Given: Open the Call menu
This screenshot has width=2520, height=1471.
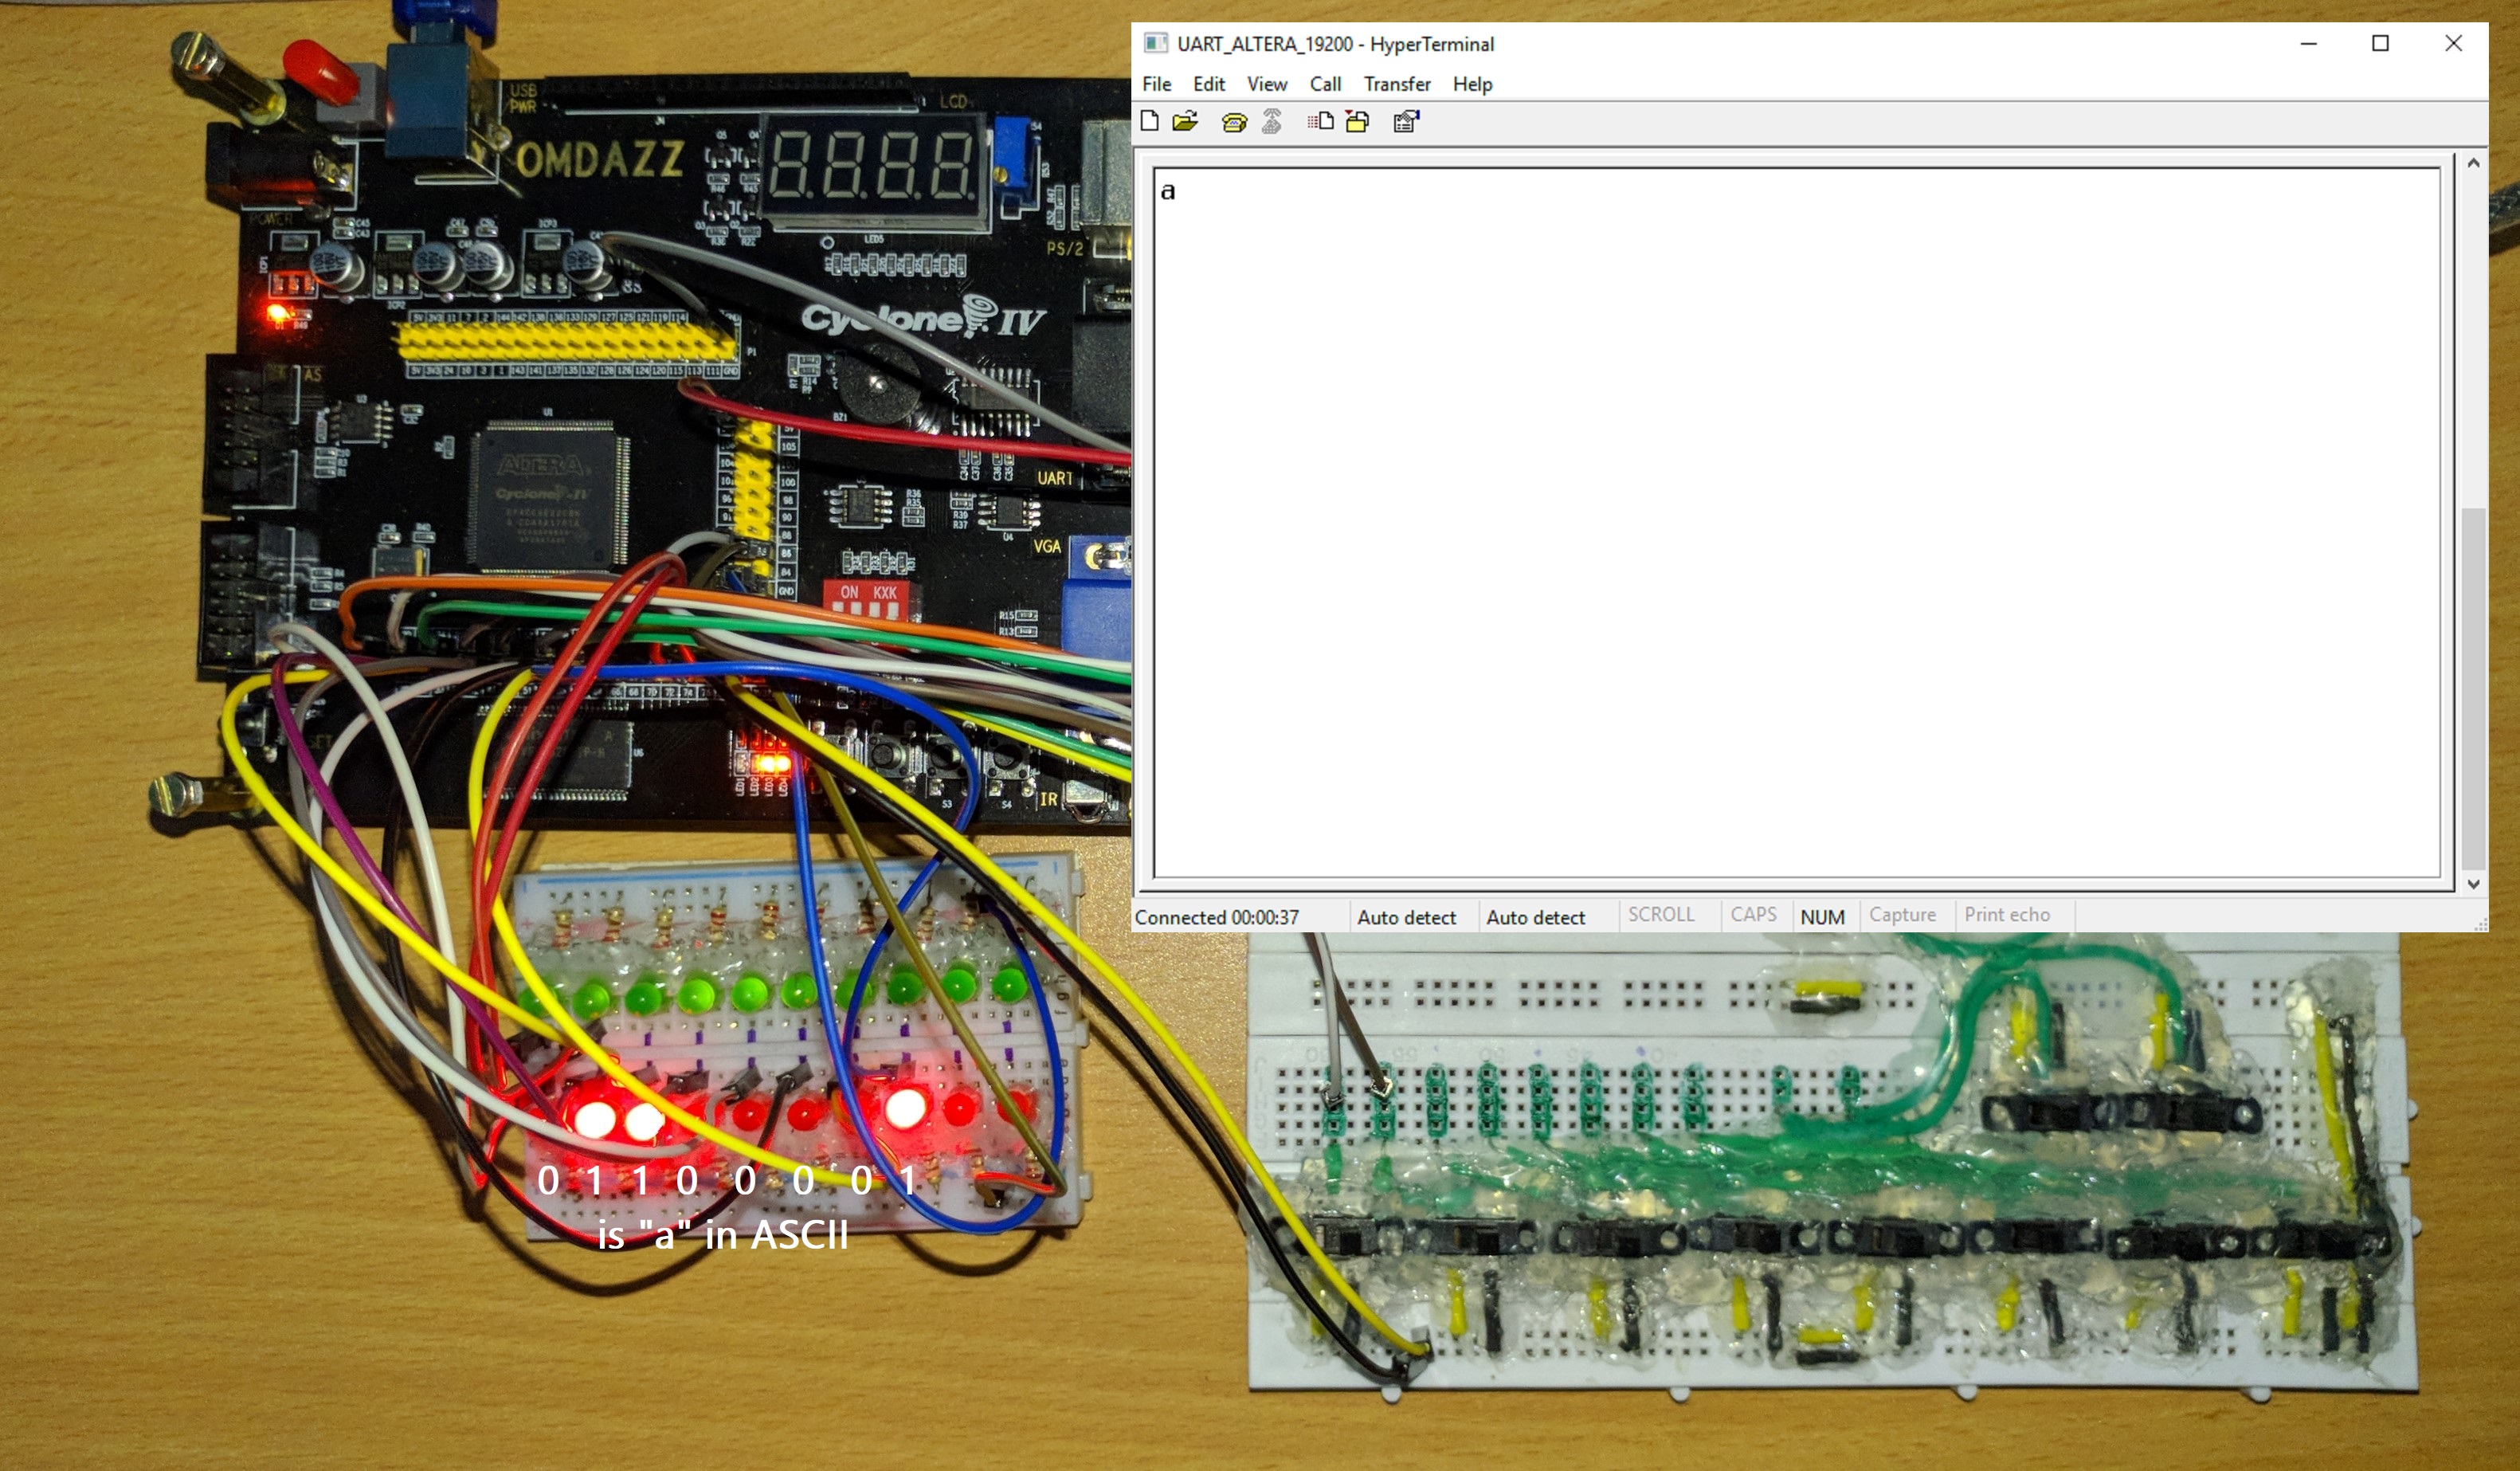Looking at the screenshot, I should [1326, 84].
